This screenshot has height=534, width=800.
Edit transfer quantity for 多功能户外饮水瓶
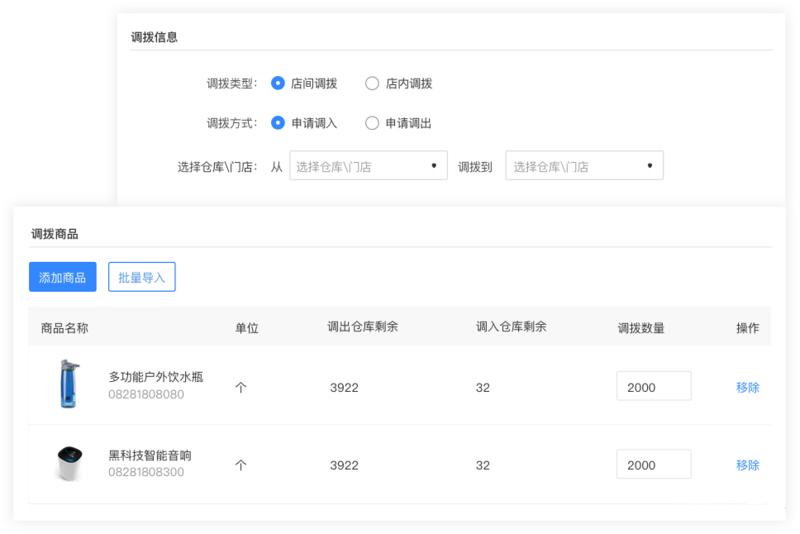pyautogui.click(x=654, y=386)
